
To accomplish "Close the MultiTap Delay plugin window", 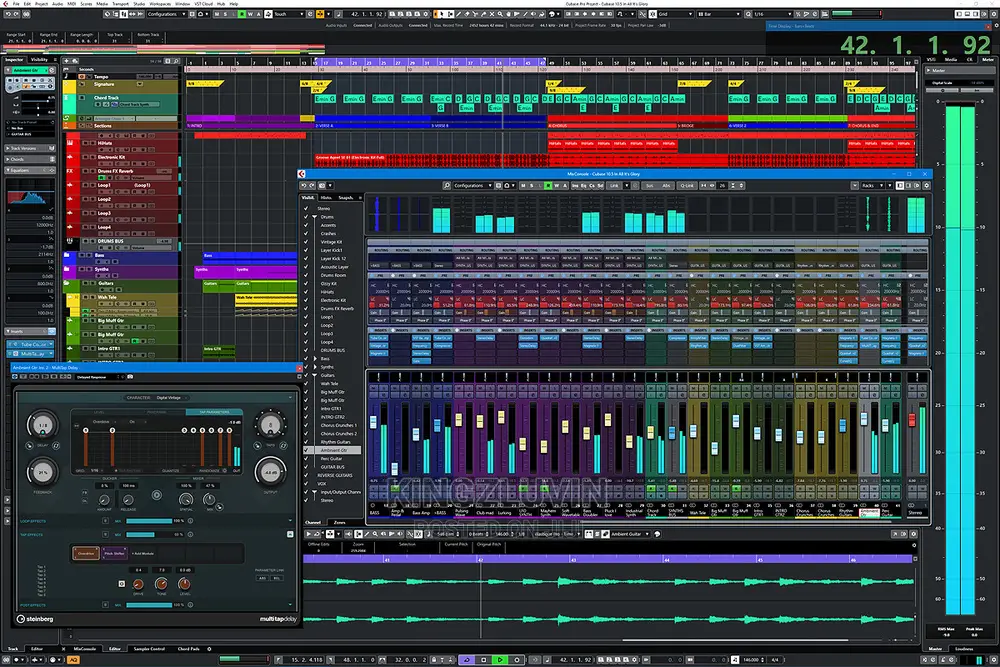I will 299,368.
